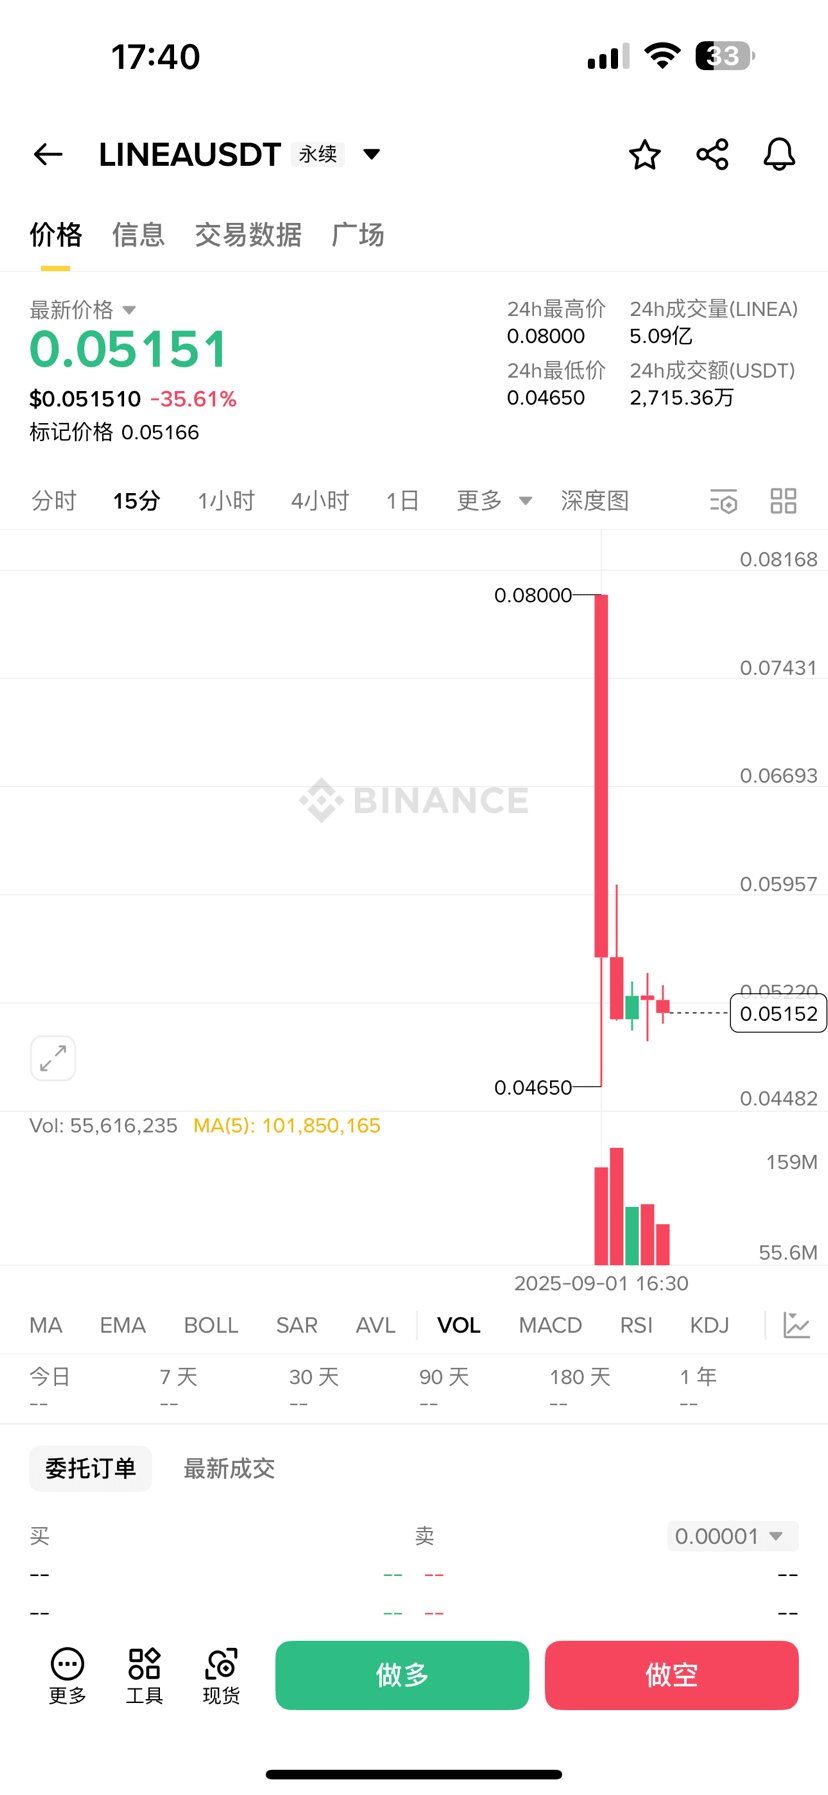The height and width of the screenshot is (1795, 828).
Task: Open price alerts via bell icon
Action: coord(778,154)
